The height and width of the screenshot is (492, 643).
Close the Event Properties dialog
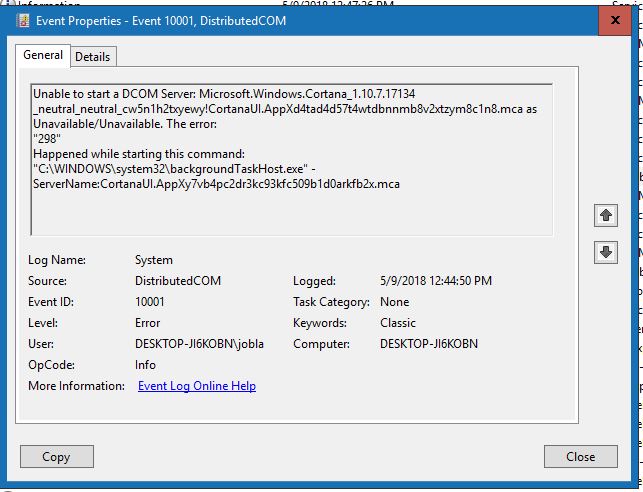click(615, 20)
